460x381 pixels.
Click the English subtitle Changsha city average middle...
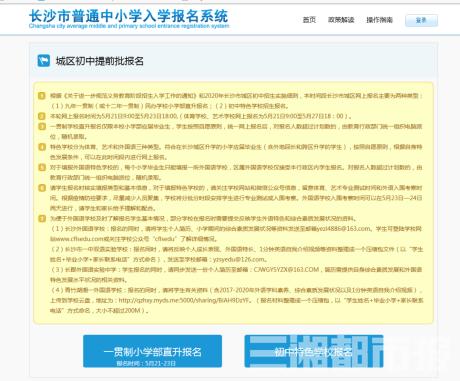click(x=129, y=26)
